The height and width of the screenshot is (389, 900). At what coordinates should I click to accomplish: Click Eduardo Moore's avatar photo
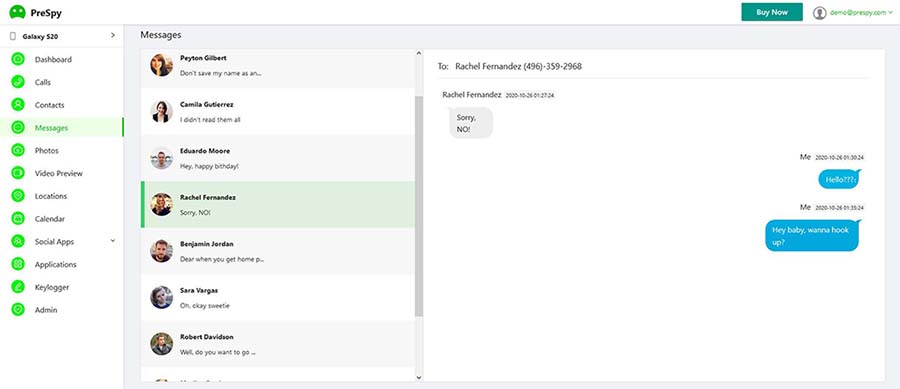point(161,158)
